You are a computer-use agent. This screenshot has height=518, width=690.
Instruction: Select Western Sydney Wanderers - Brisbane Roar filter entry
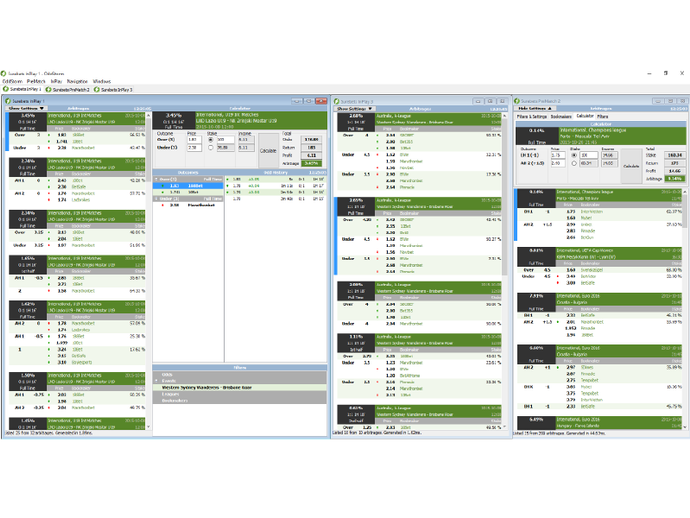(x=240, y=388)
